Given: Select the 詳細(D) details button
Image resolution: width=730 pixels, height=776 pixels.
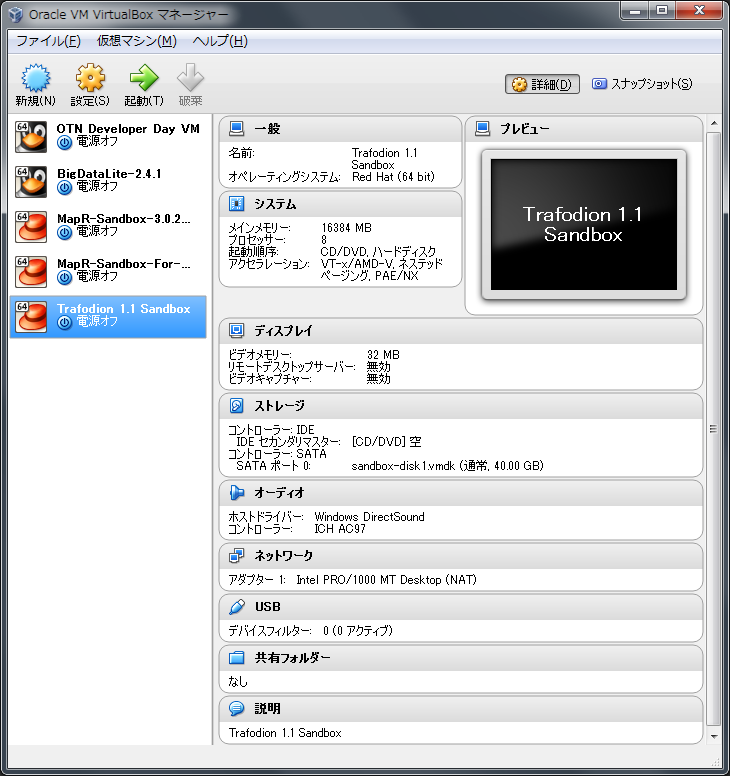Looking at the screenshot, I should (542, 85).
